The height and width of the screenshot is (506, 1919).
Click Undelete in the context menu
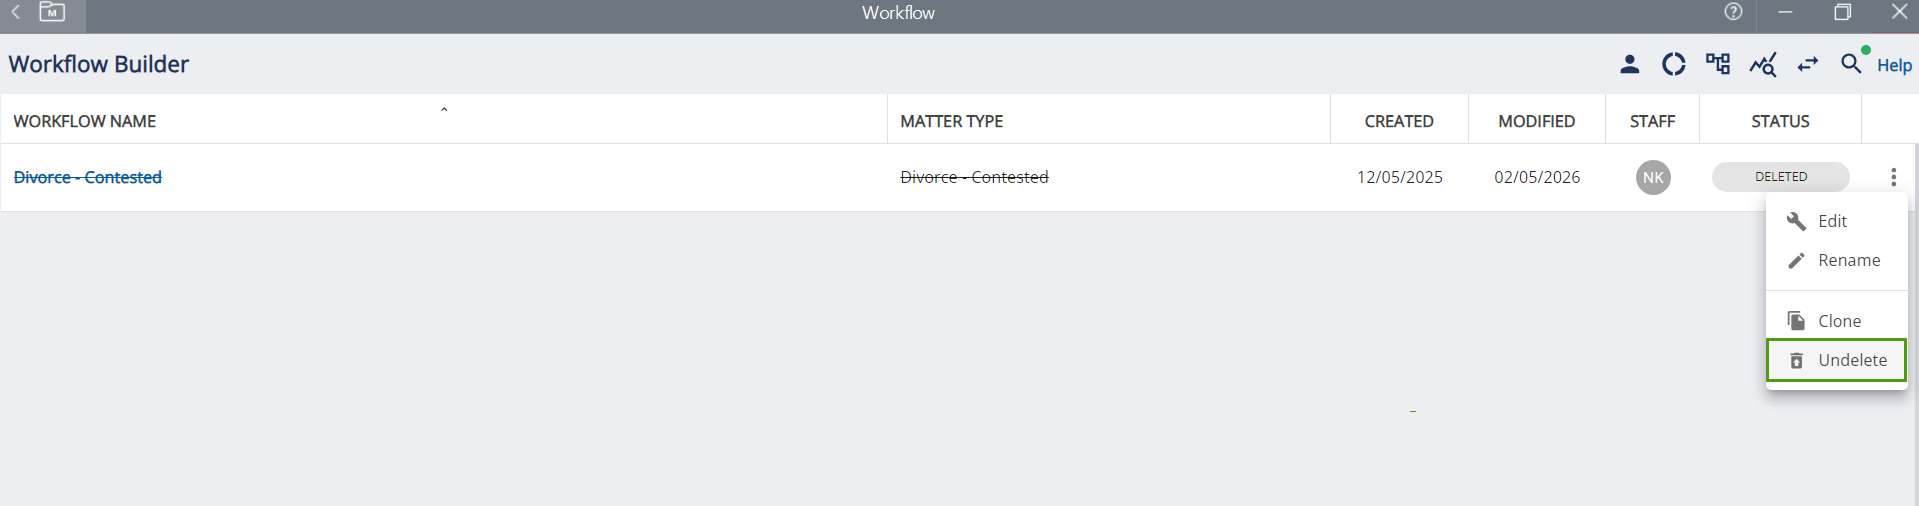coord(1851,360)
